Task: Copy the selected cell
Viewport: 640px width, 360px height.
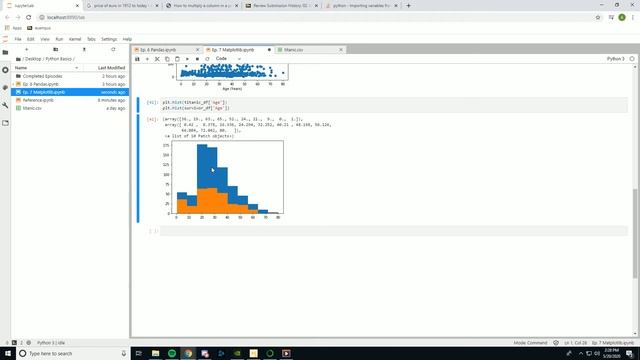Action: 167,59
